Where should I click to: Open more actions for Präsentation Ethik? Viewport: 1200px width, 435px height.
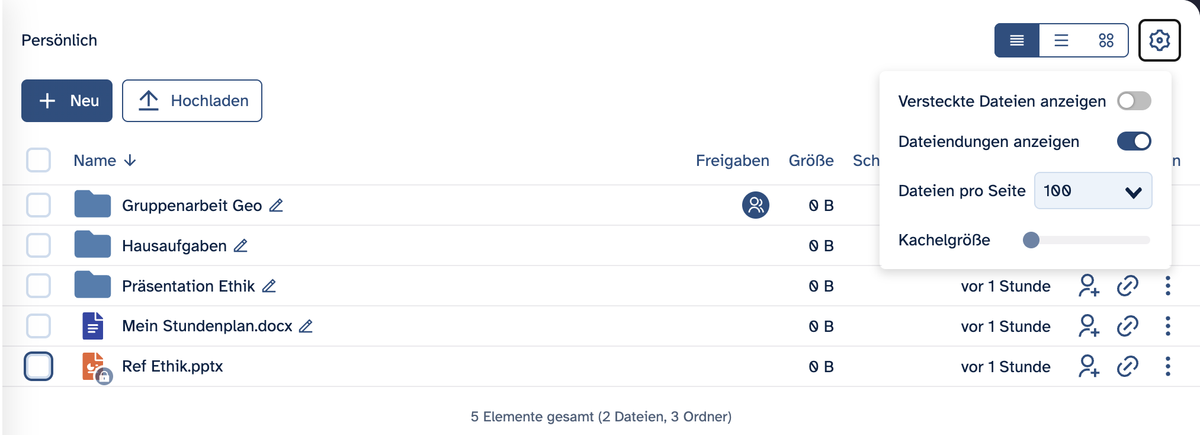[x=1167, y=286]
